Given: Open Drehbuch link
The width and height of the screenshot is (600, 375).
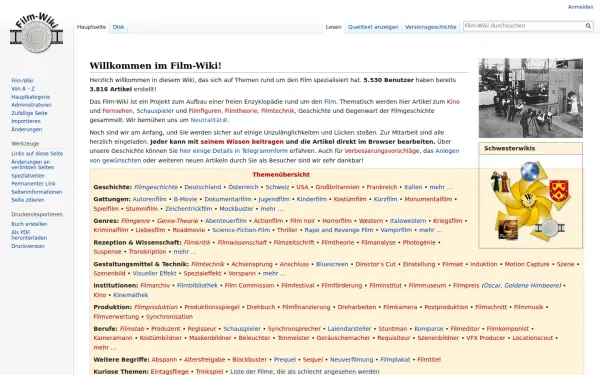Looking at the screenshot, I should coord(261,307).
